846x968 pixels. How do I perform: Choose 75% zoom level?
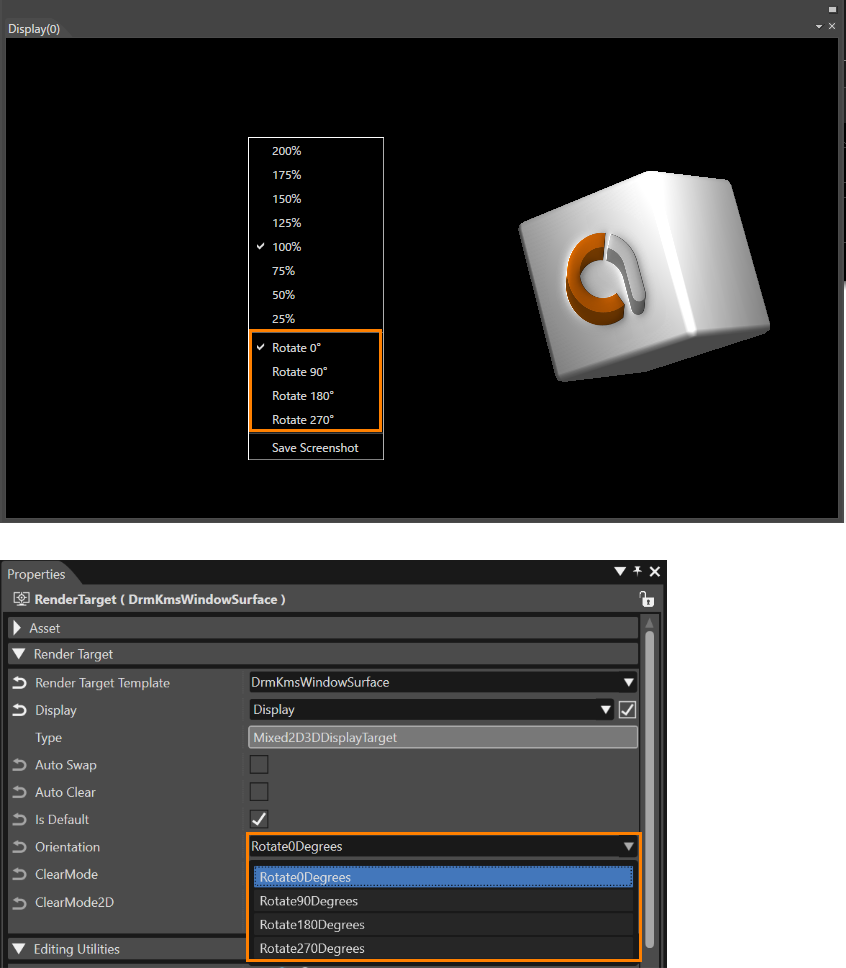pyautogui.click(x=316, y=271)
